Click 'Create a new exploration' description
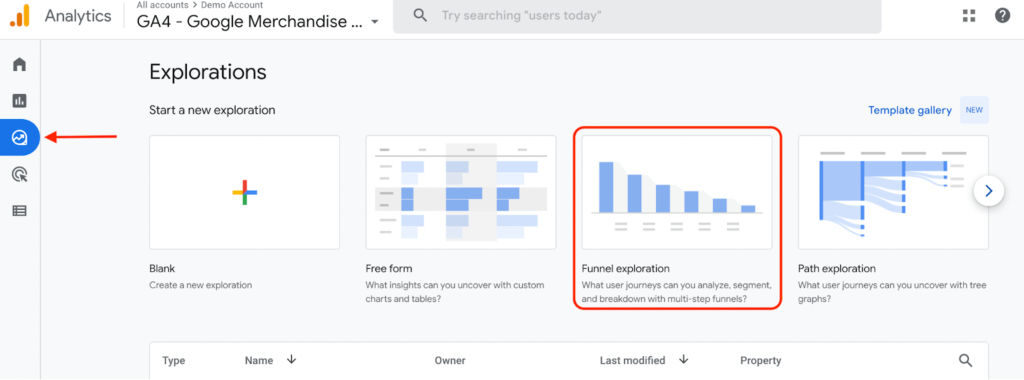 200,285
